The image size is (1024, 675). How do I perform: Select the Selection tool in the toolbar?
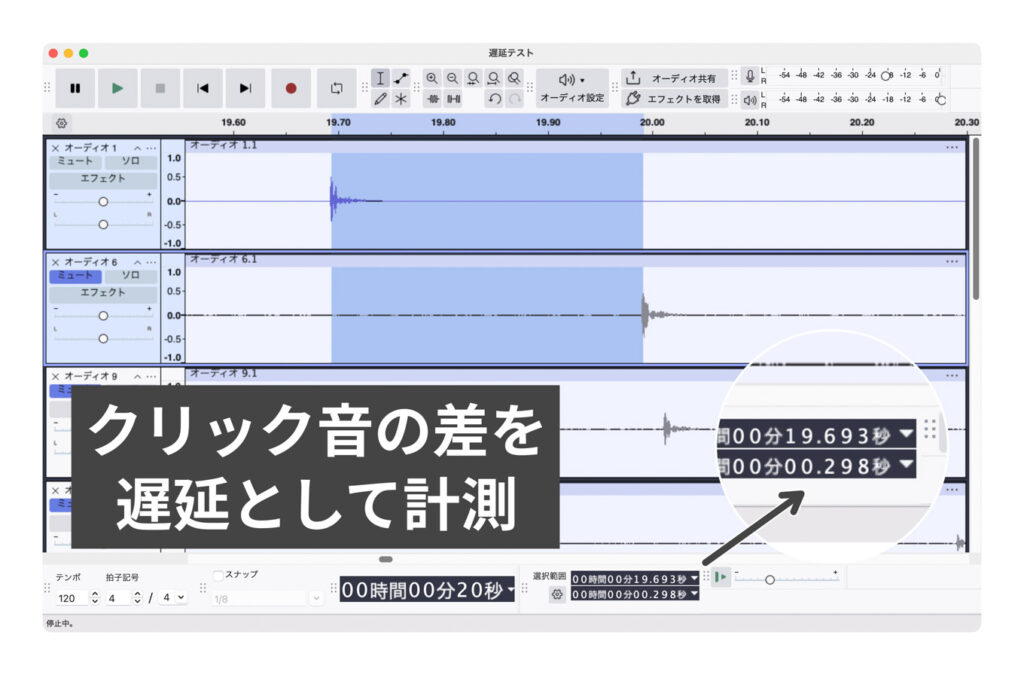coord(381,78)
